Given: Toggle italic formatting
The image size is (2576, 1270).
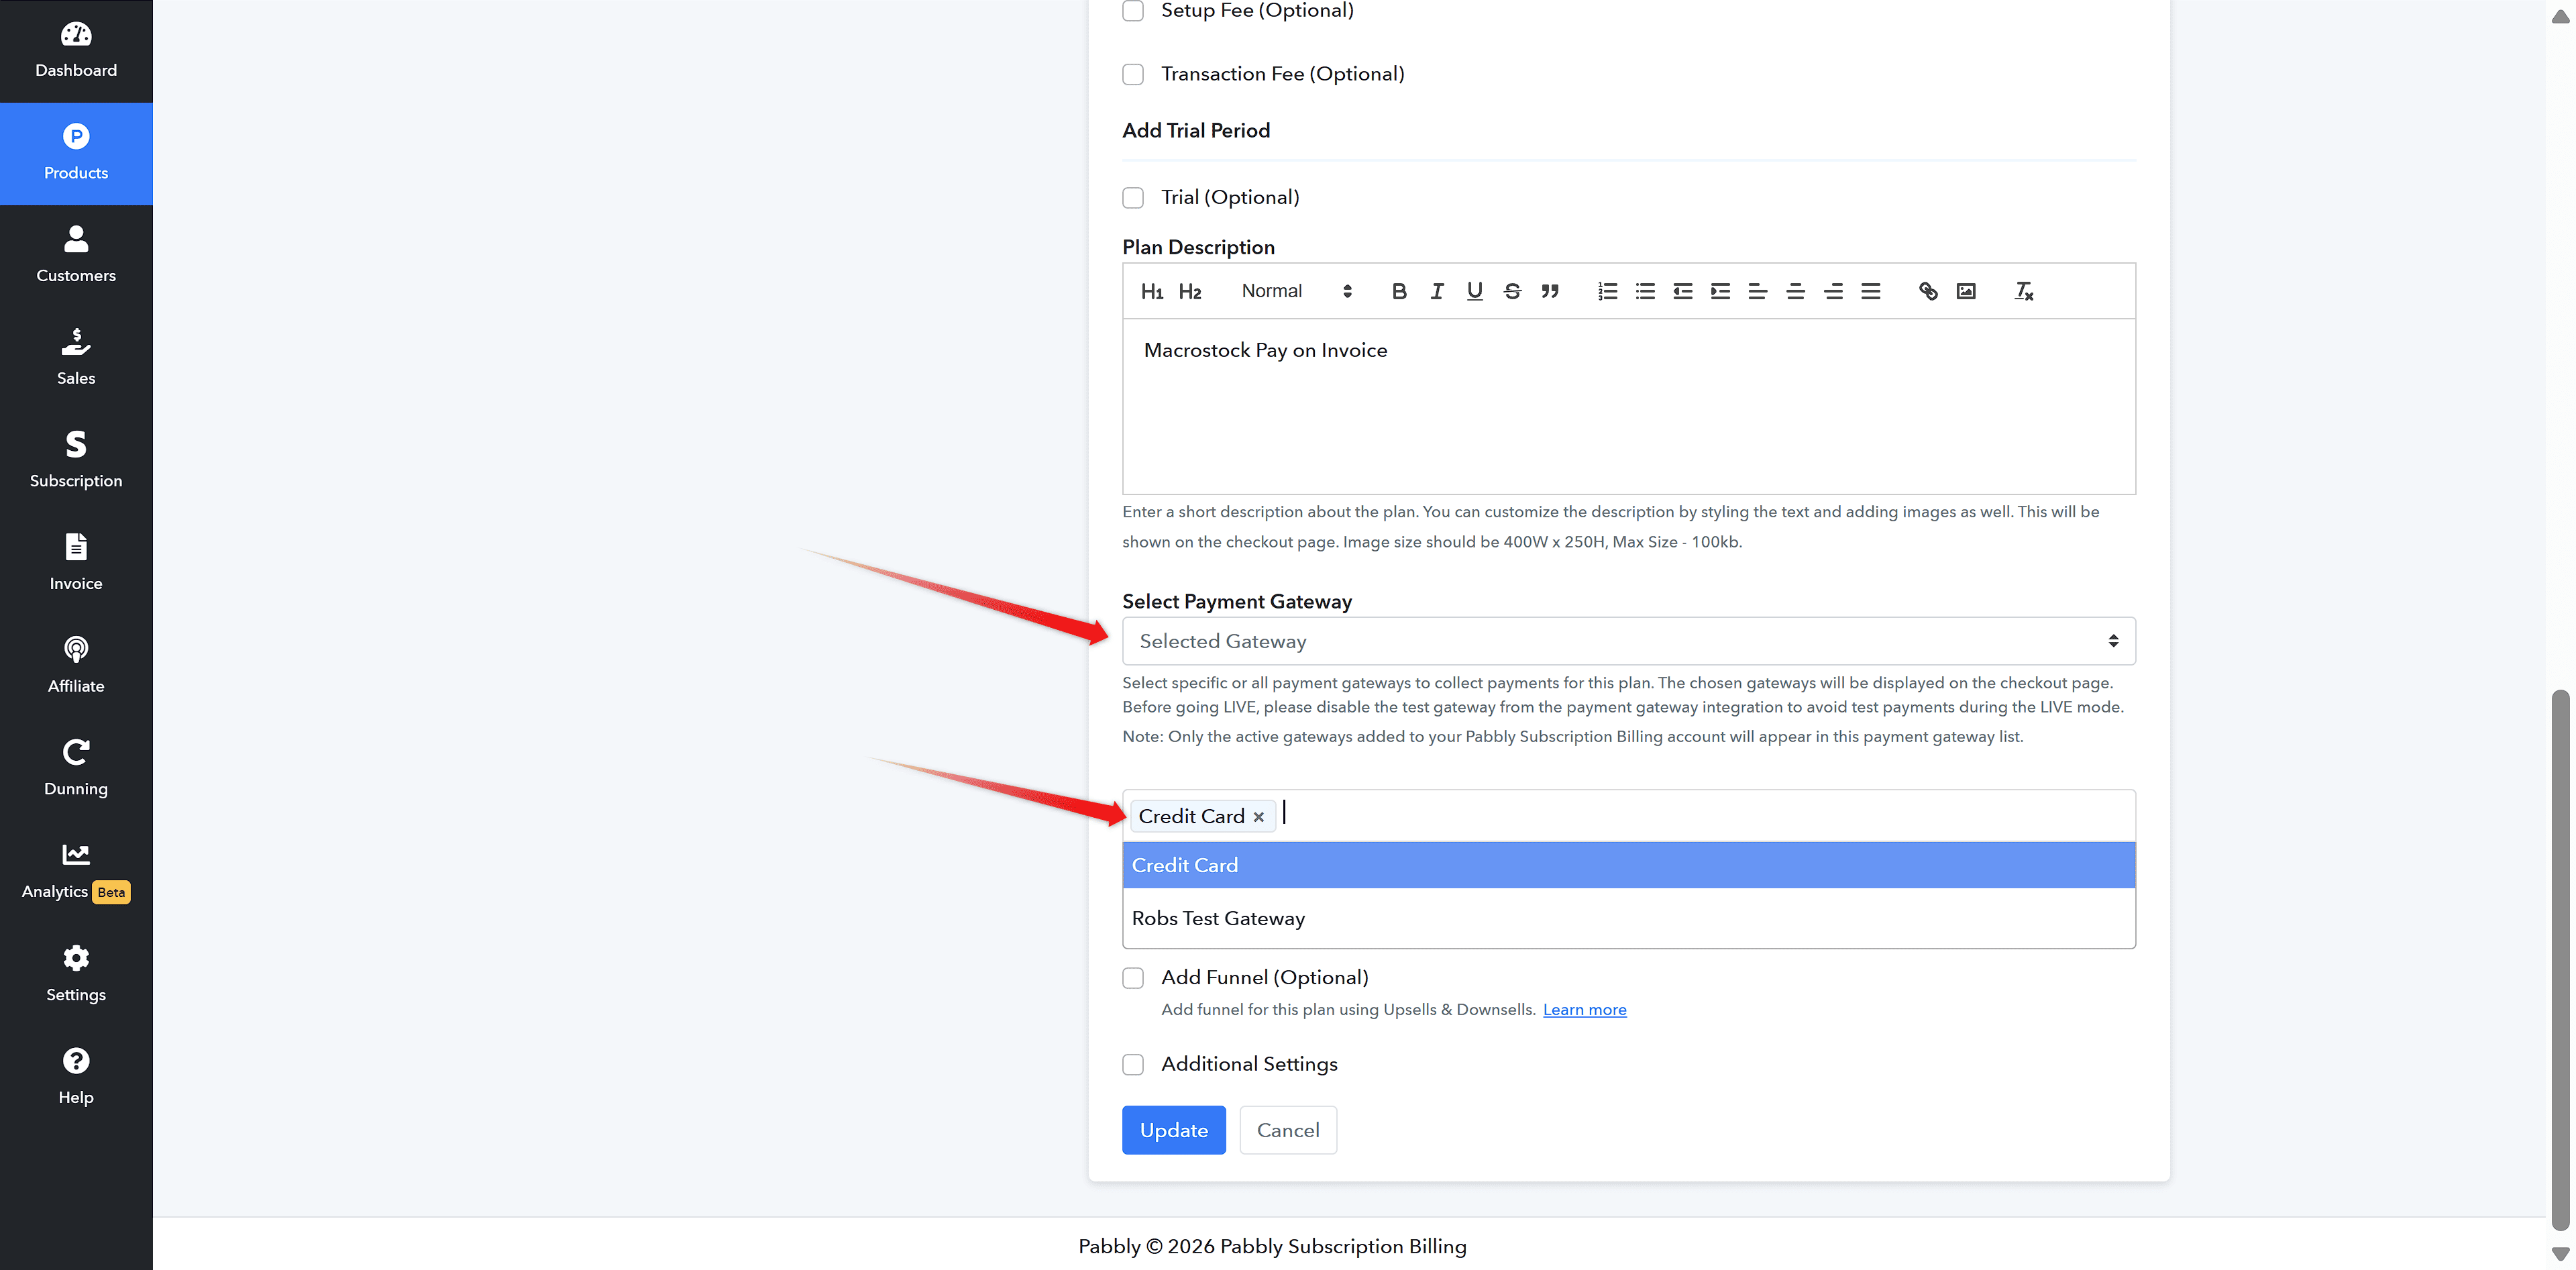Looking at the screenshot, I should [1437, 291].
